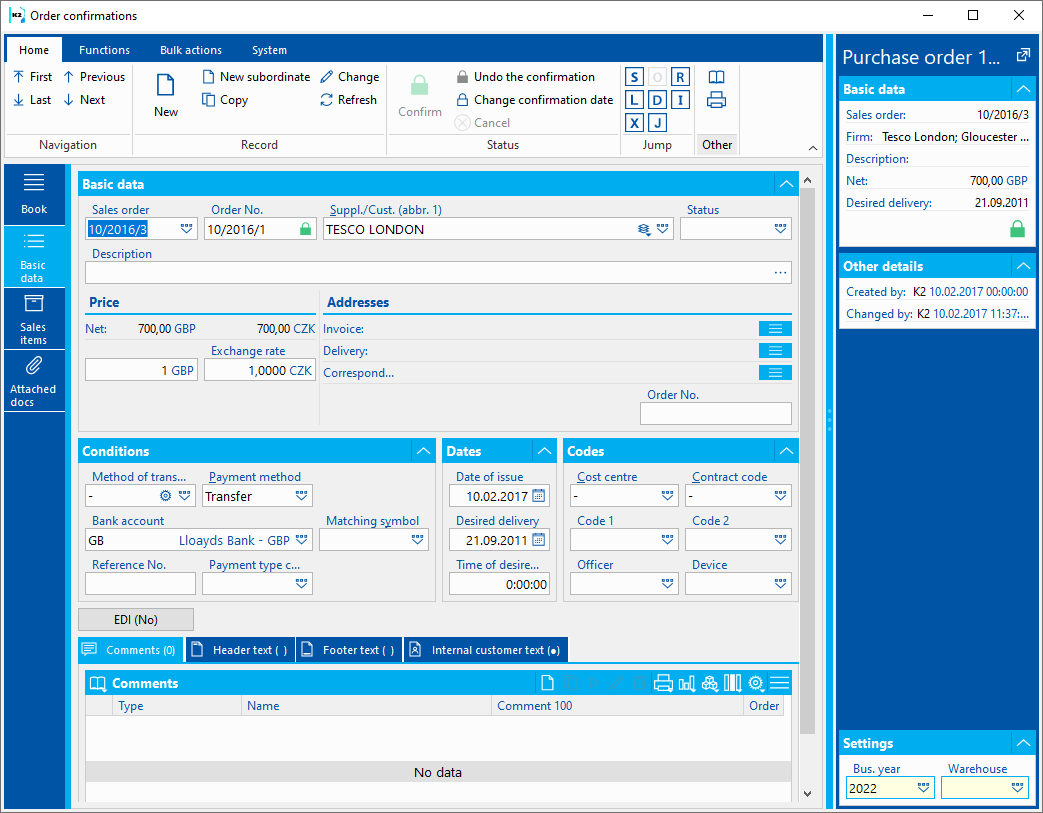Image resolution: width=1043 pixels, height=813 pixels.
Task: Collapse the Dates section
Action: tap(544, 451)
